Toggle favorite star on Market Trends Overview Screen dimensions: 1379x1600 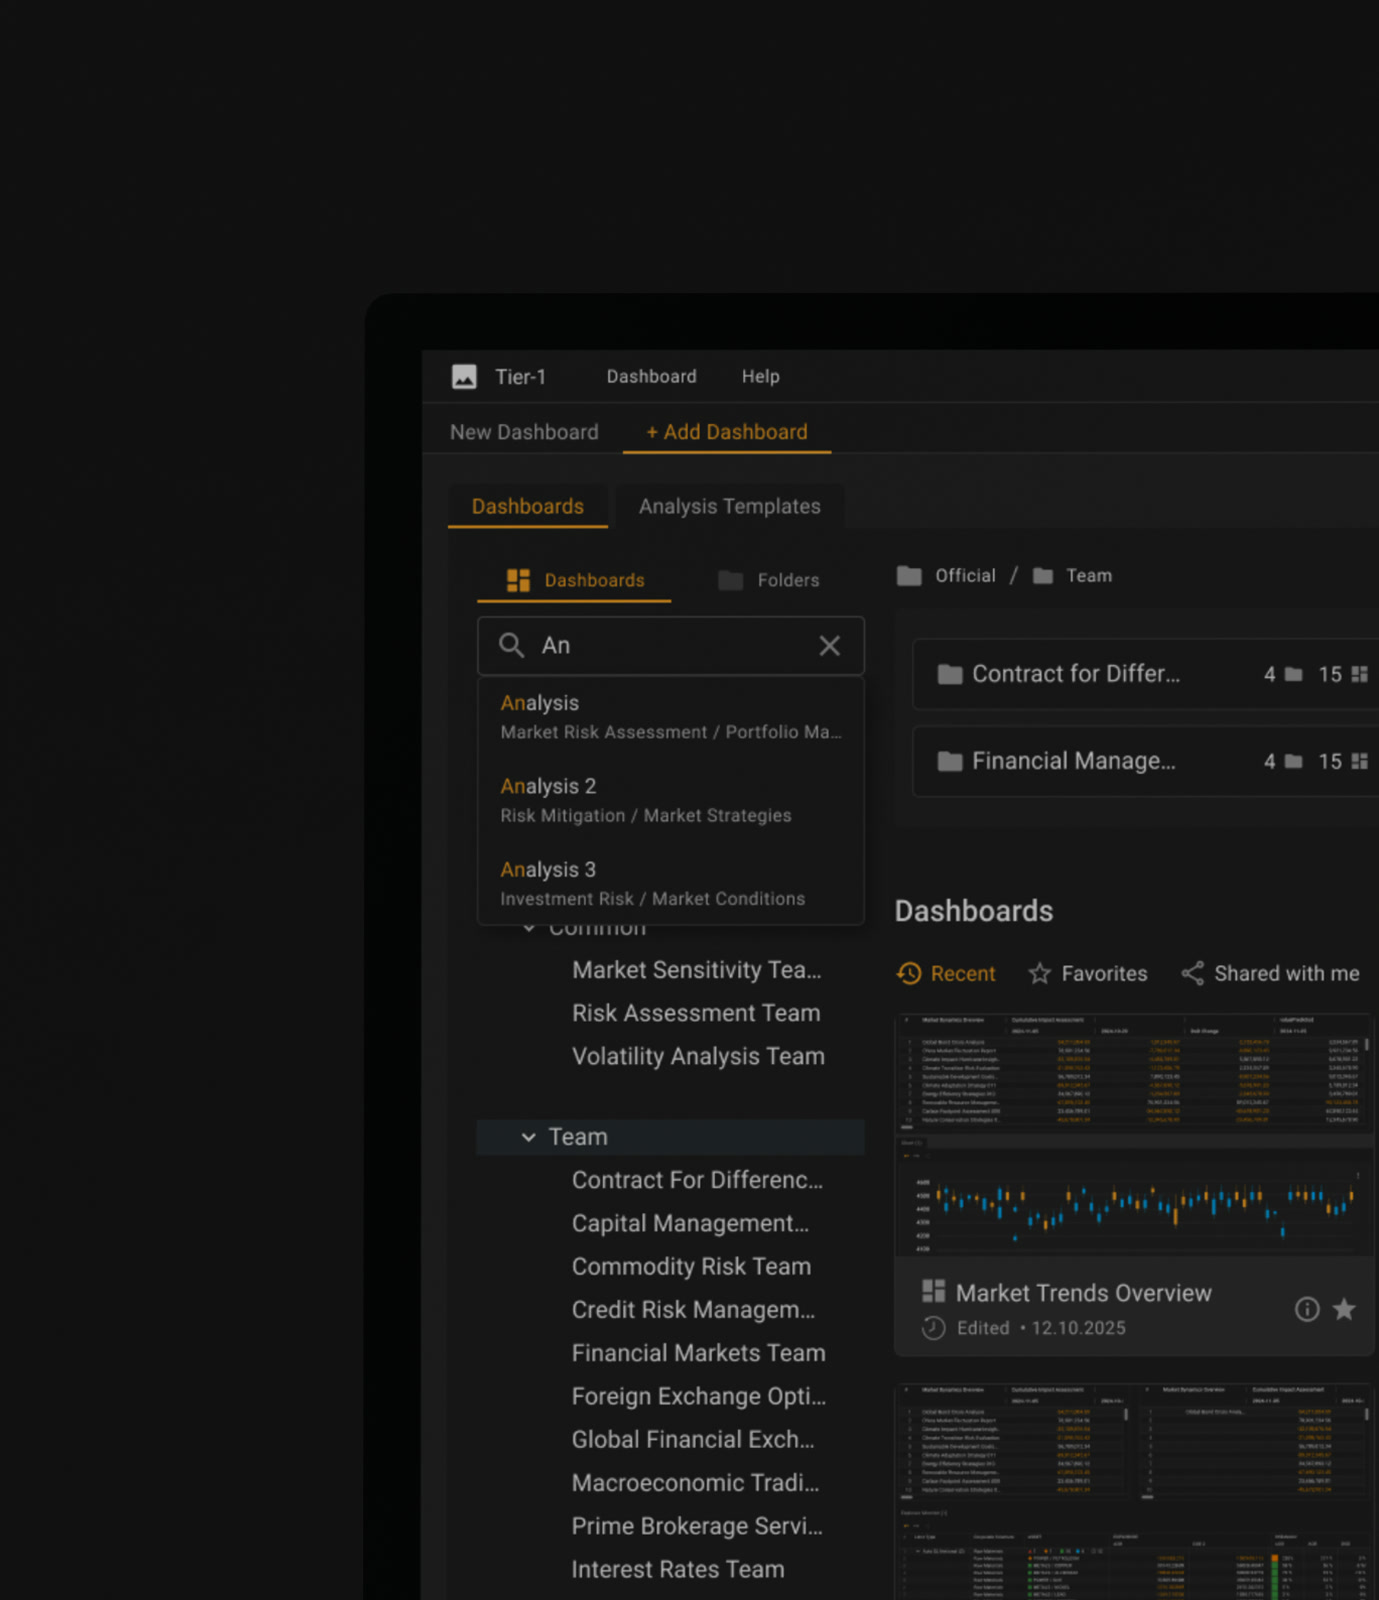coord(1344,1309)
